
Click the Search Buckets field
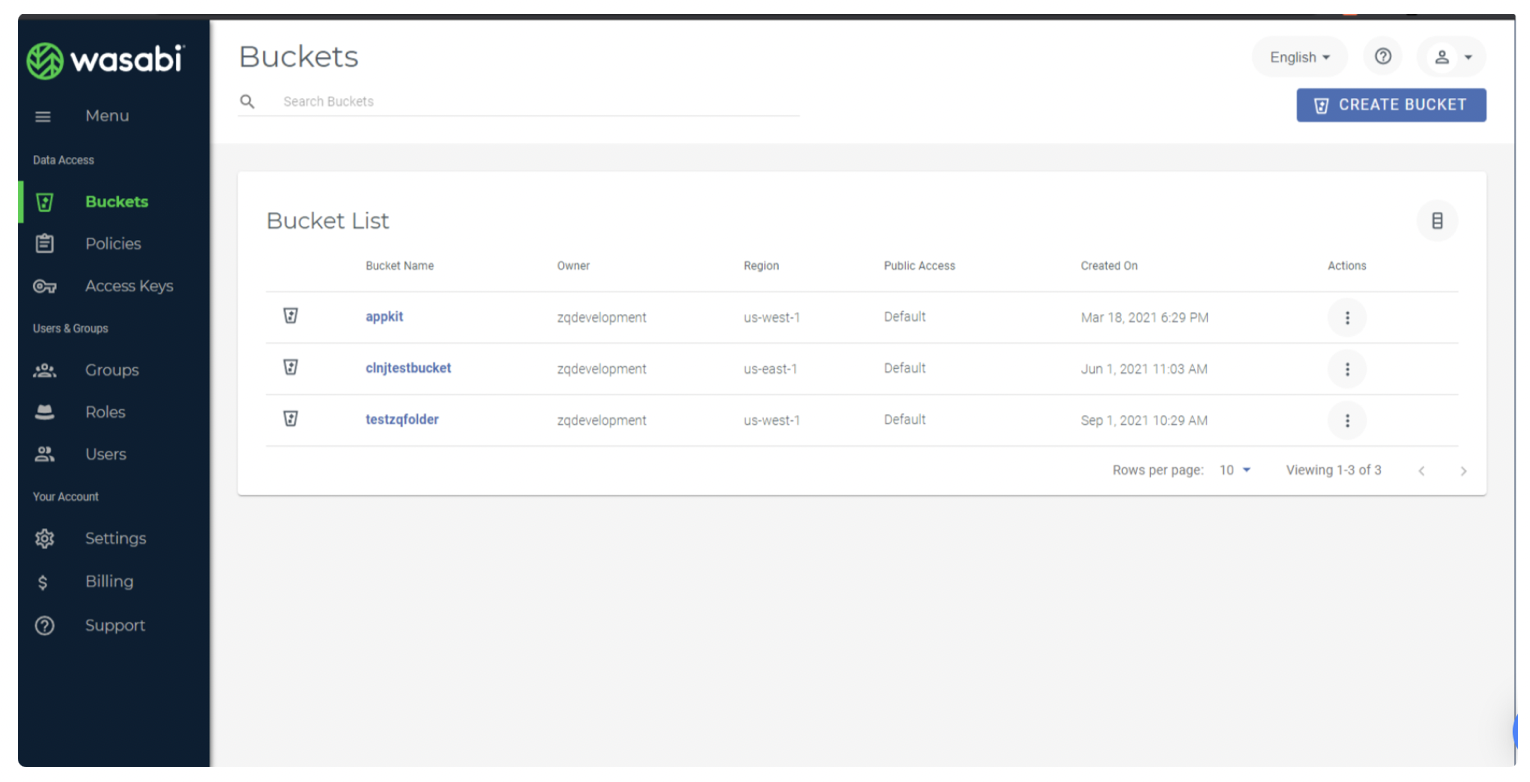pyautogui.click(x=530, y=102)
